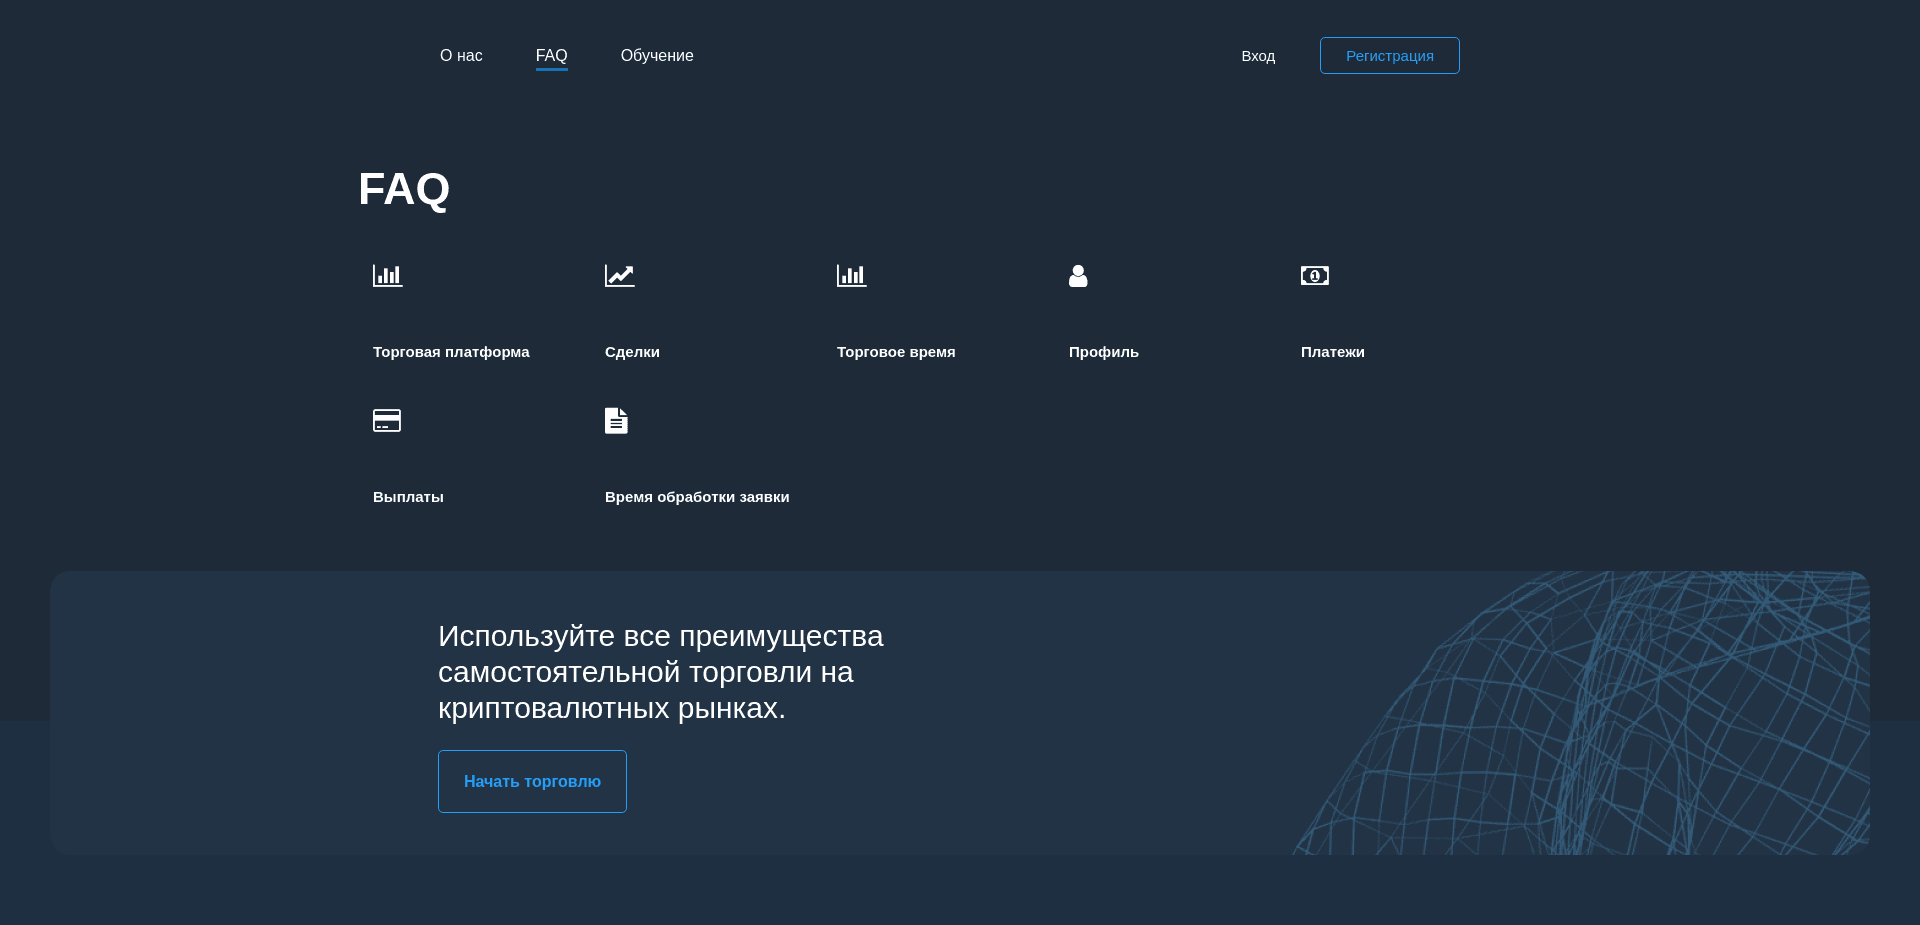Click the FAQ page heading
Image resolution: width=1920 pixels, height=925 pixels.
coord(404,190)
